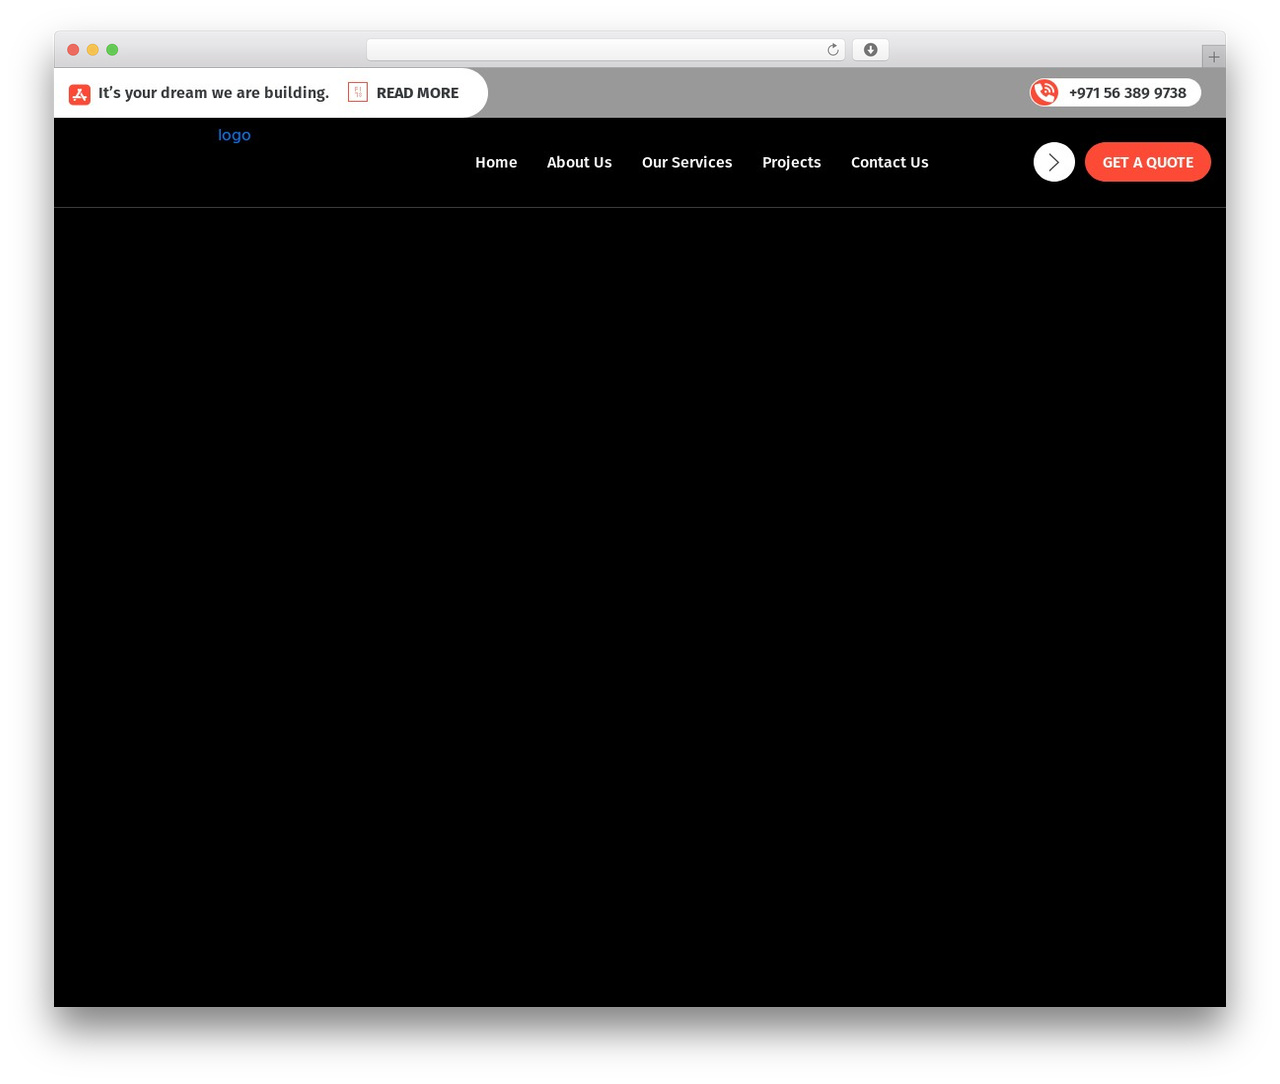This screenshot has height=1084, width=1280.
Task: Click the GET A QUOTE button
Action: 1148,162
